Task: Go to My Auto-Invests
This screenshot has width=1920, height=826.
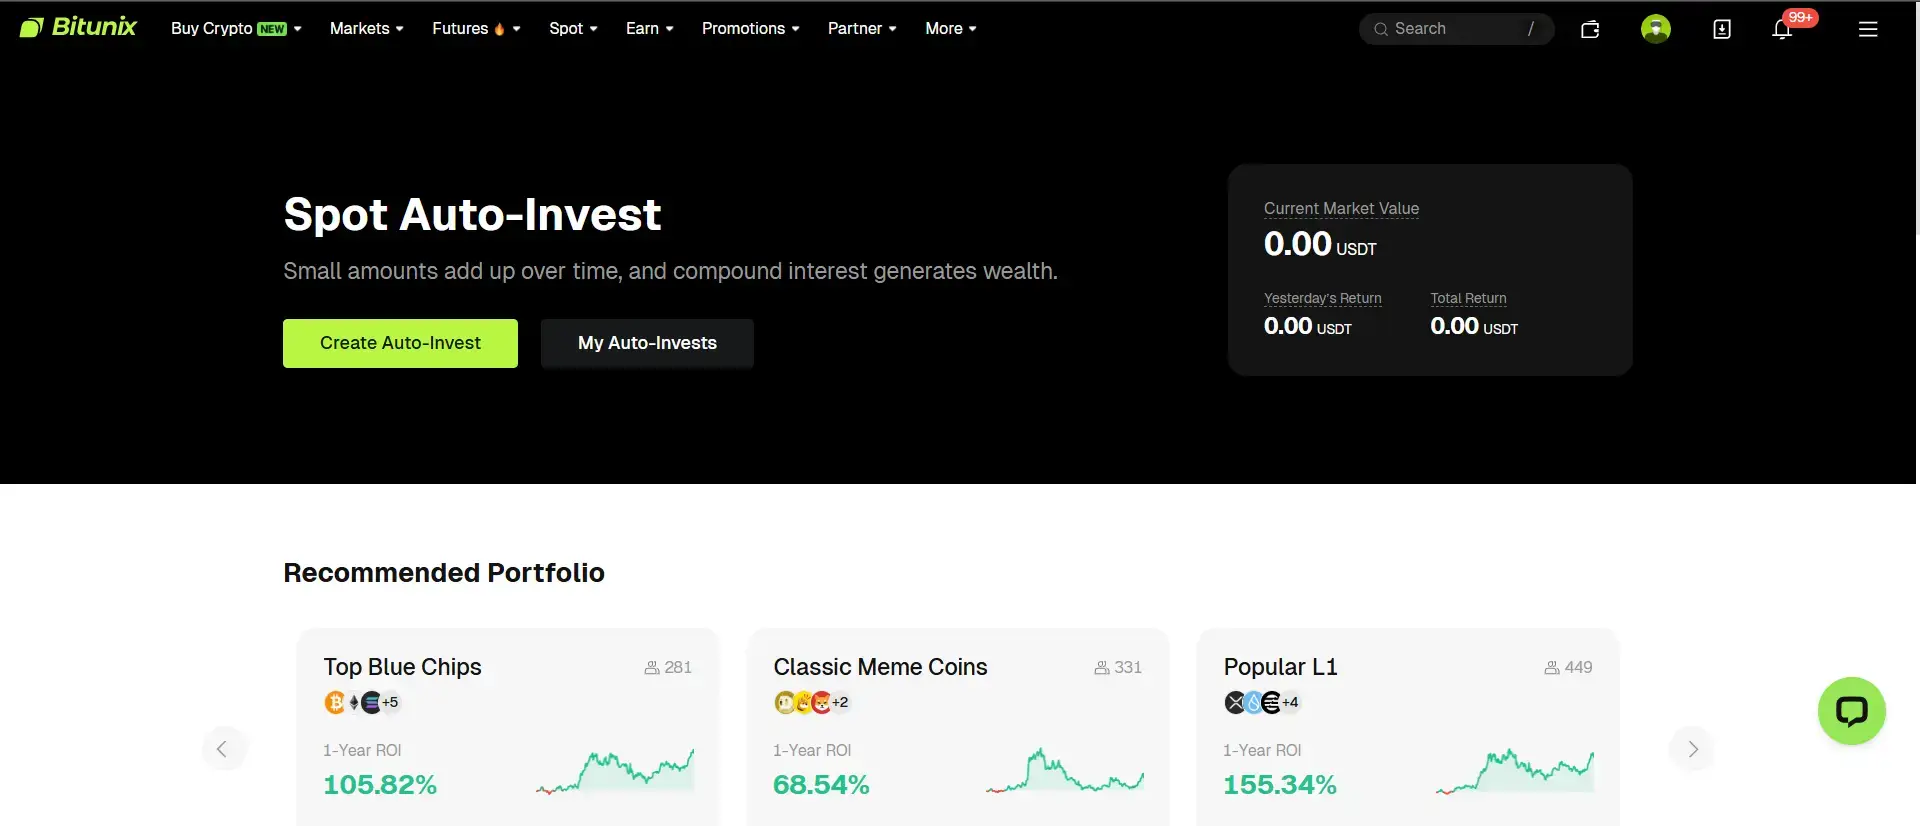Action: (x=647, y=343)
